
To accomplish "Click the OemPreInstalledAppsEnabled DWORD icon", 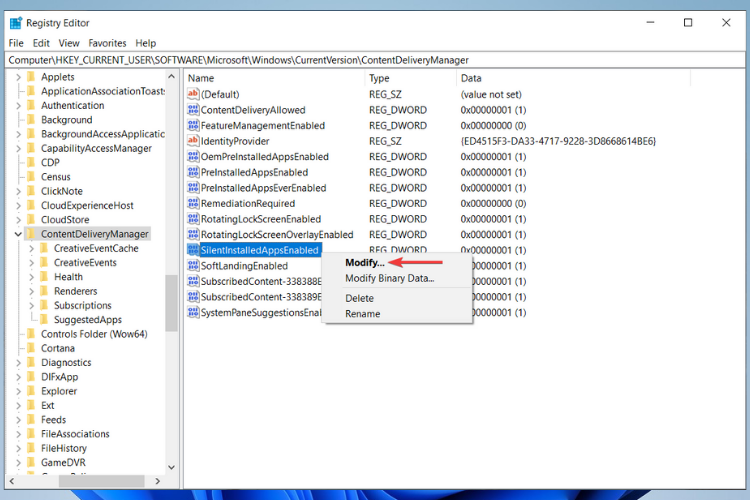I will tap(193, 156).
